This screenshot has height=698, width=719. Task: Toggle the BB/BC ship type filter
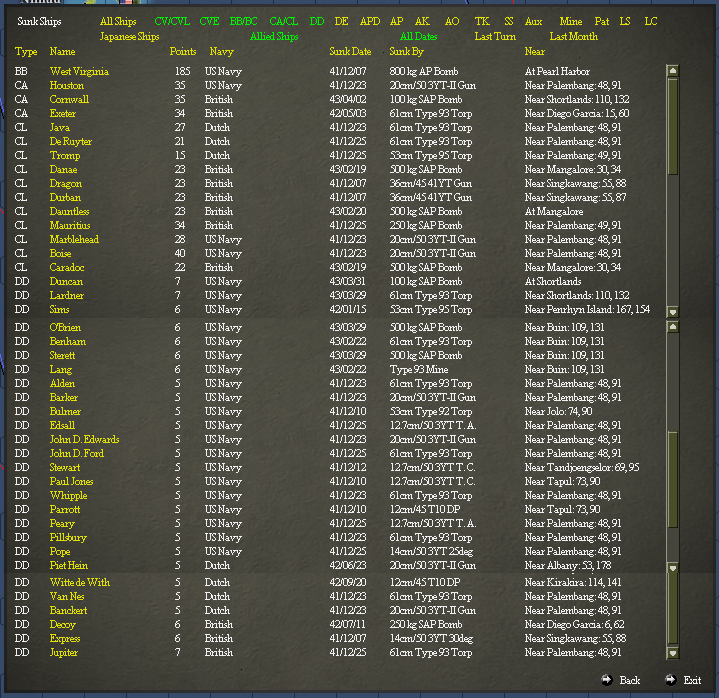click(243, 22)
